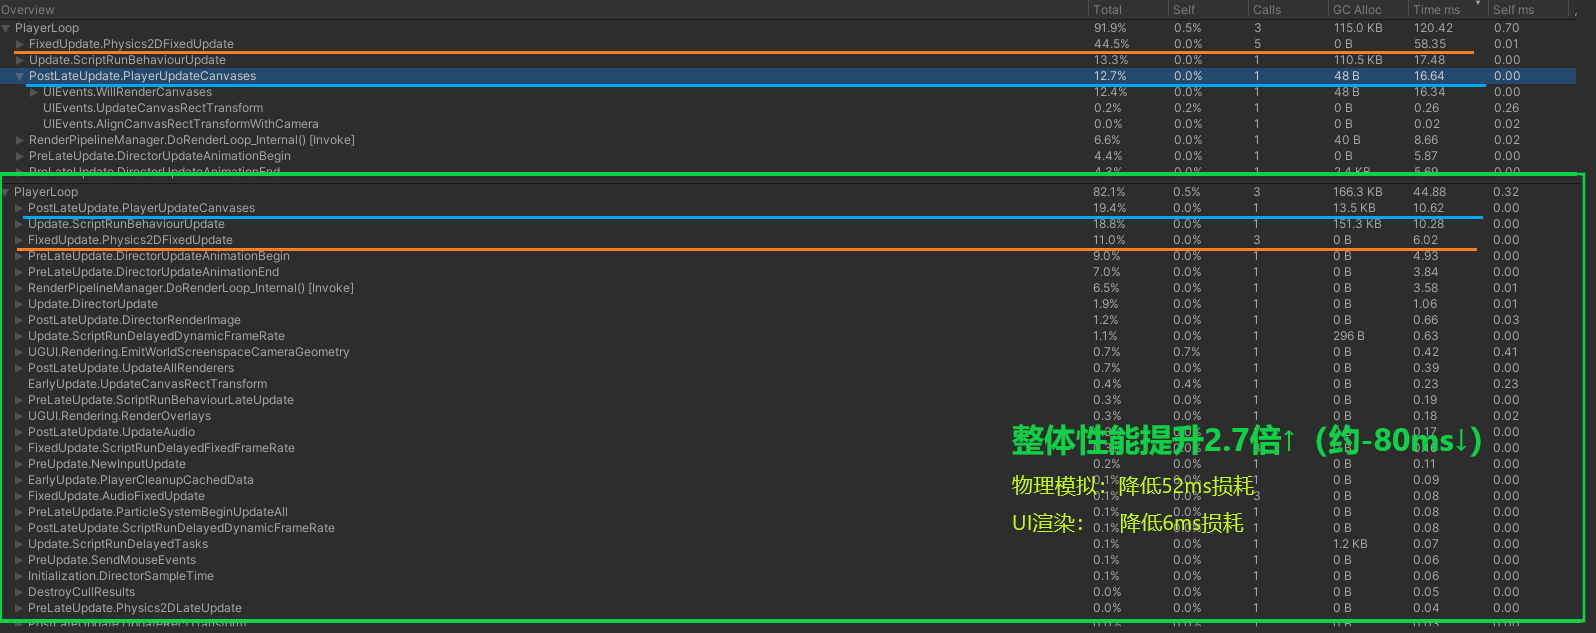Viewport: 1596px width, 633px height.
Task: Click the 166.3 KB GC Alloc cell
Action: pyautogui.click(x=1358, y=192)
